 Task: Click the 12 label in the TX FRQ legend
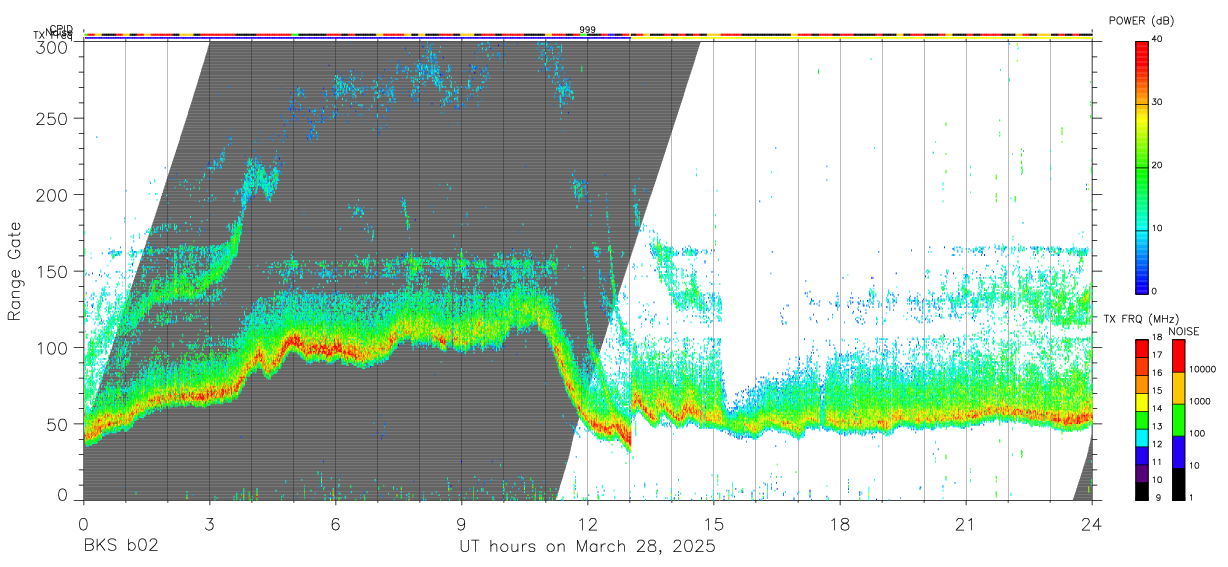point(1157,444)
